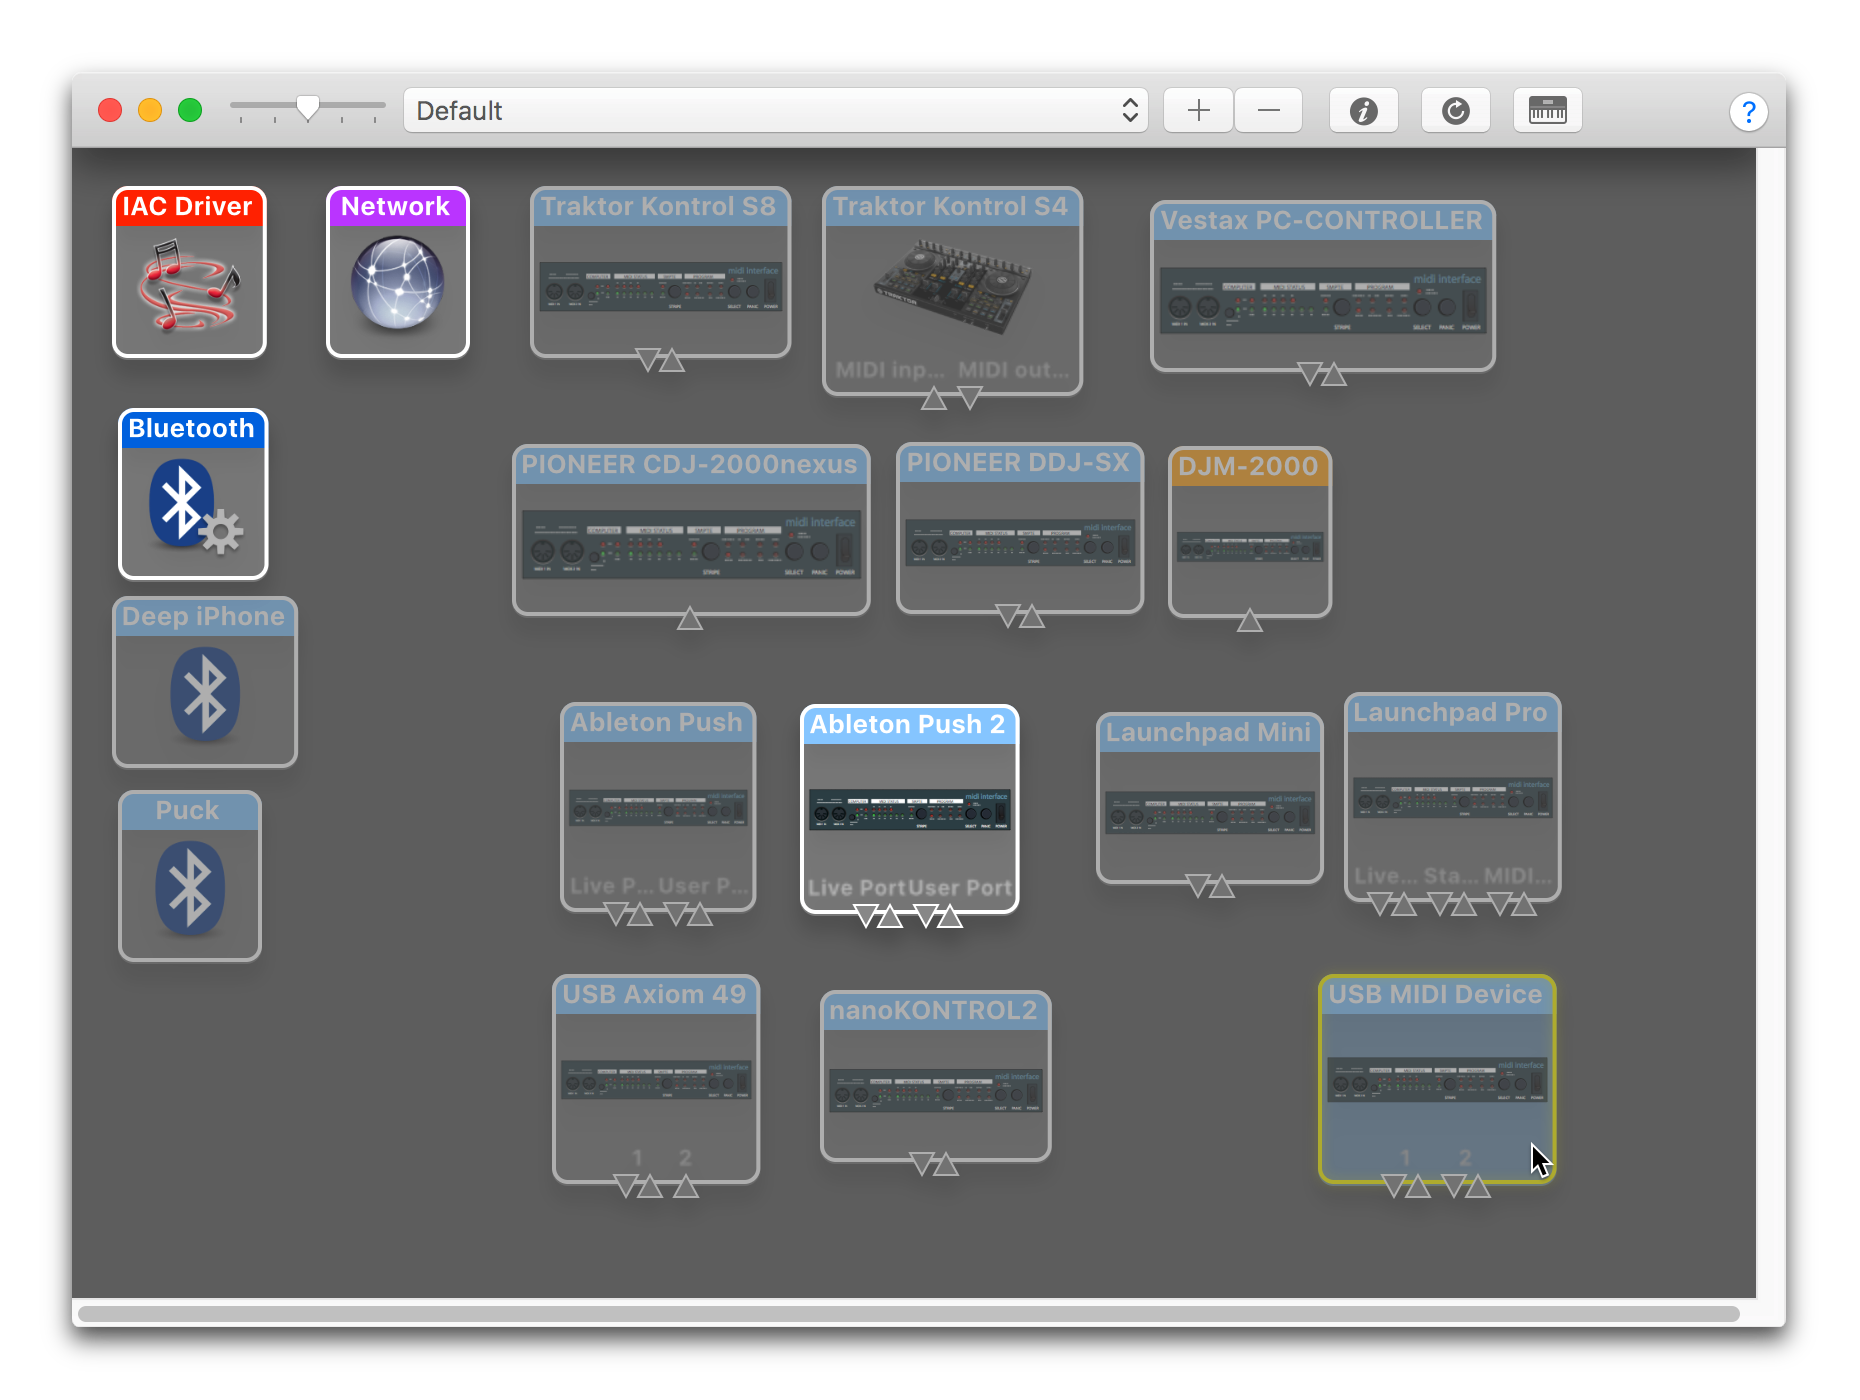
Task: Select the Ableton Push 2 device
Action: (x=910, y=809)
